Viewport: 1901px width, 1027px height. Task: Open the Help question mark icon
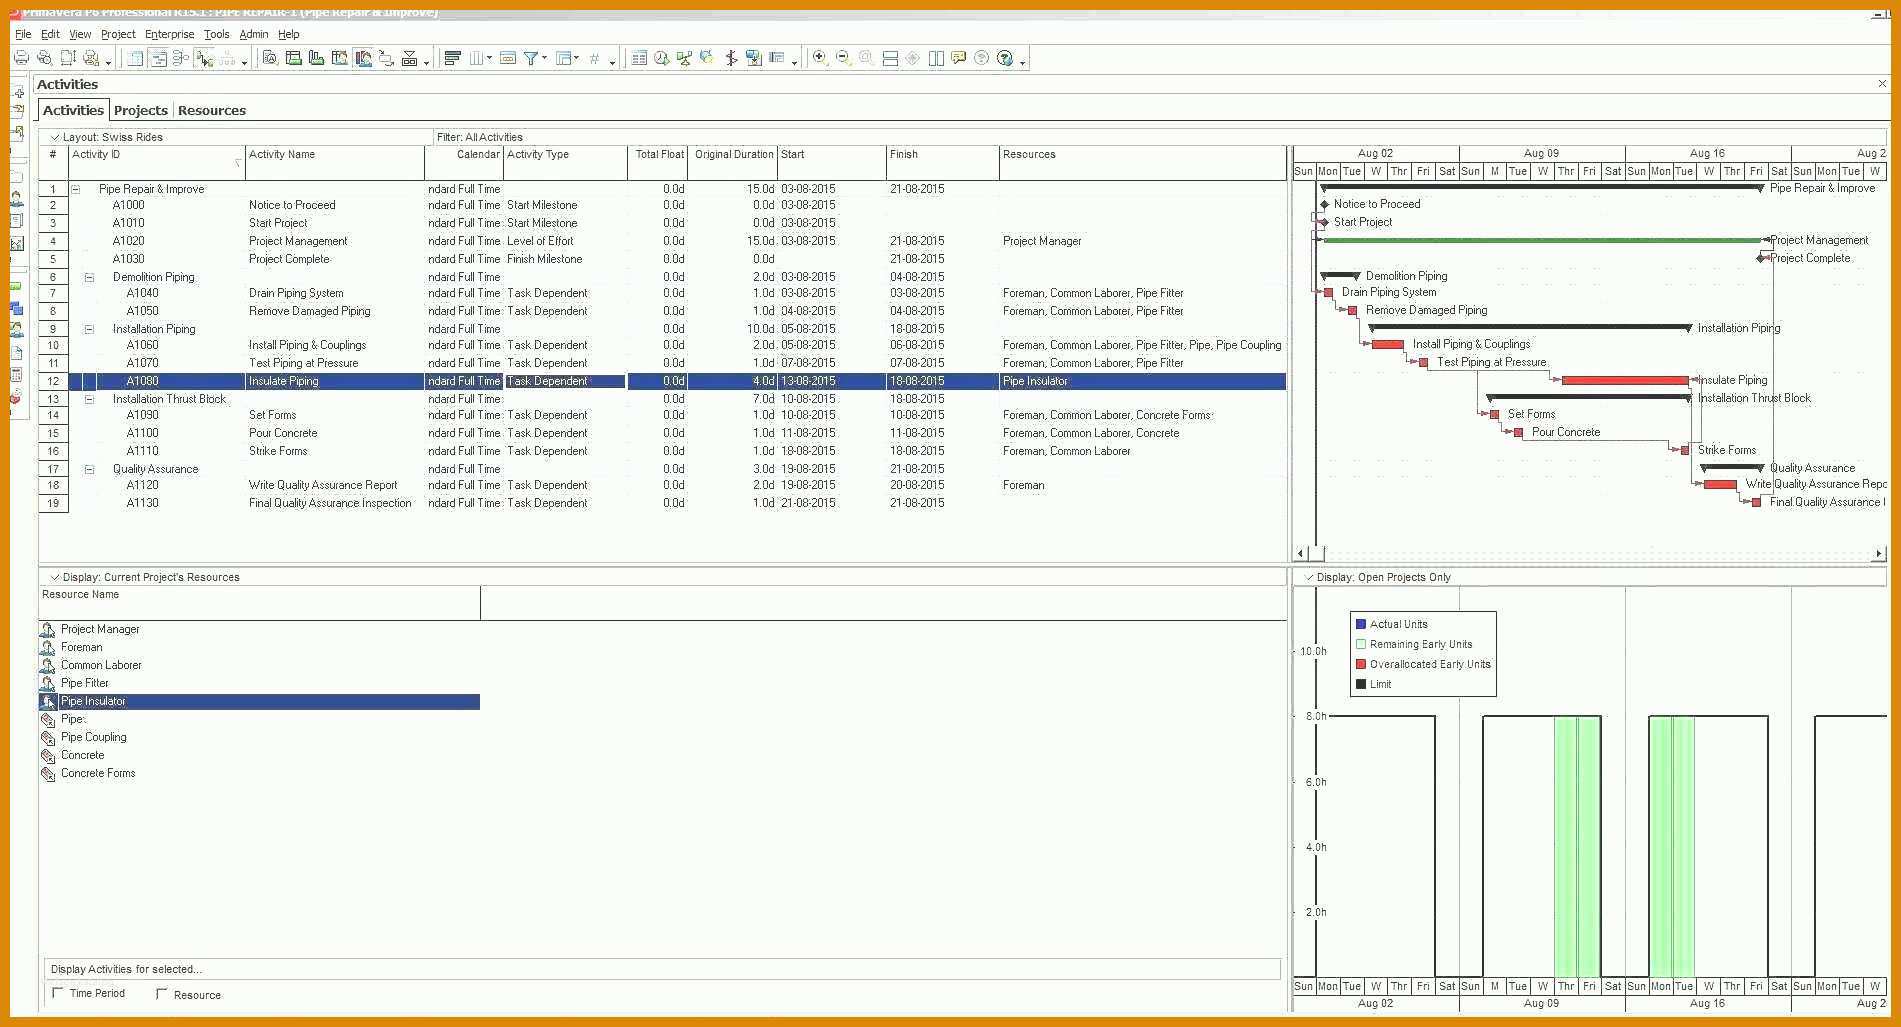pos(1005,58)
